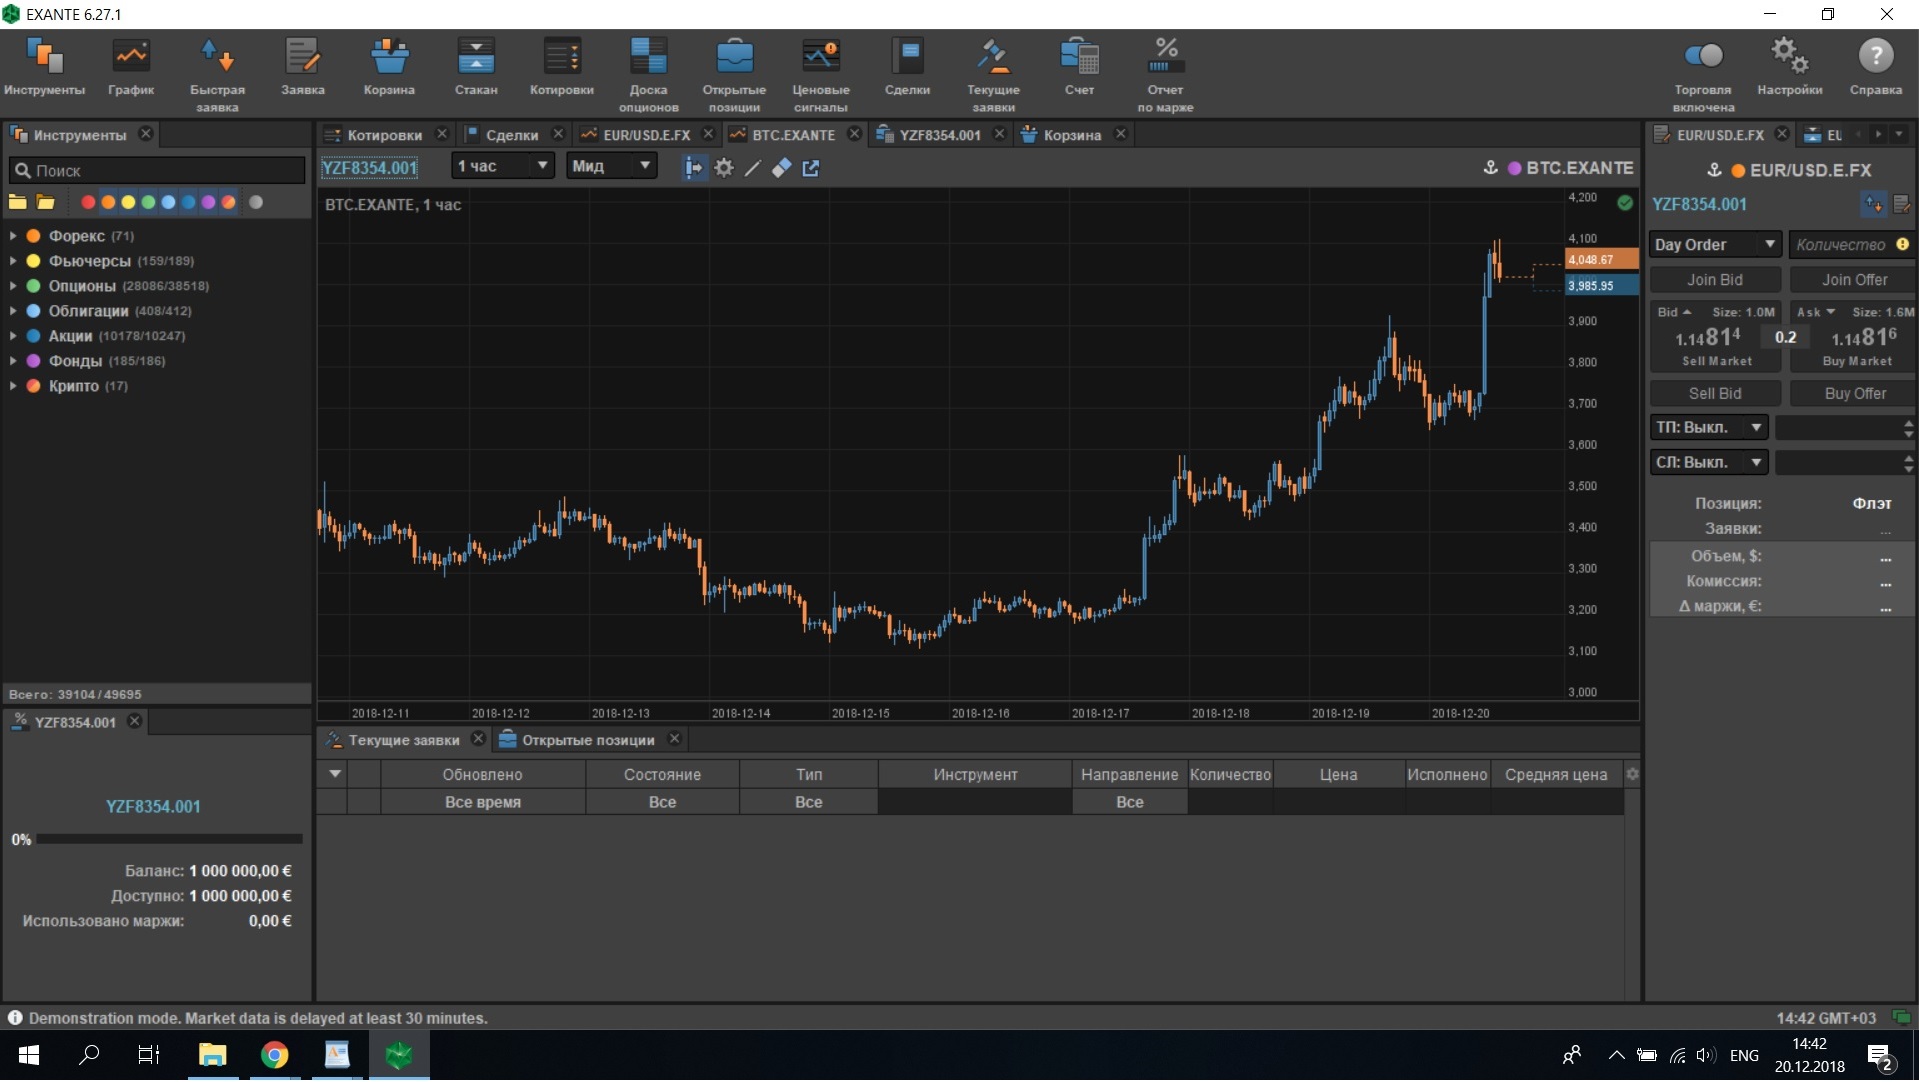Open the ТП: Выкл. take profit dropdown
Viewport: 1919px width, 1082px height.
[1708, 428]
